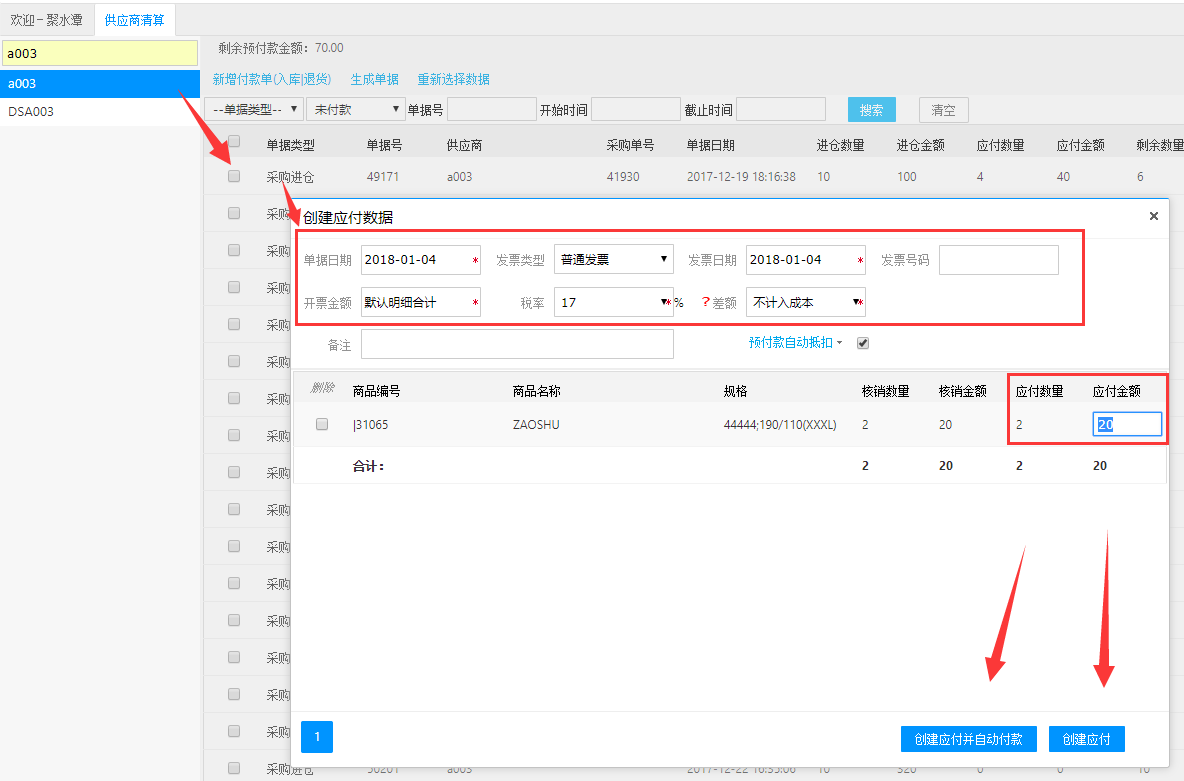Click the 单据号 input field
Screen dimensions: 1184x781
[x=492, y=110]
